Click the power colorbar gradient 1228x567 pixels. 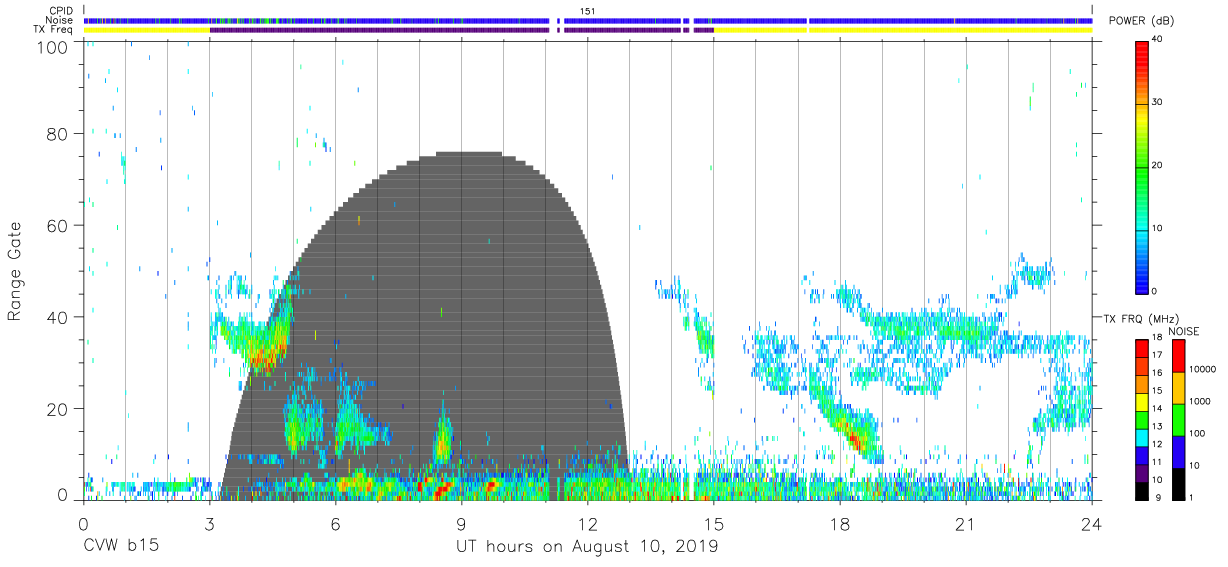coord(1142,166)
